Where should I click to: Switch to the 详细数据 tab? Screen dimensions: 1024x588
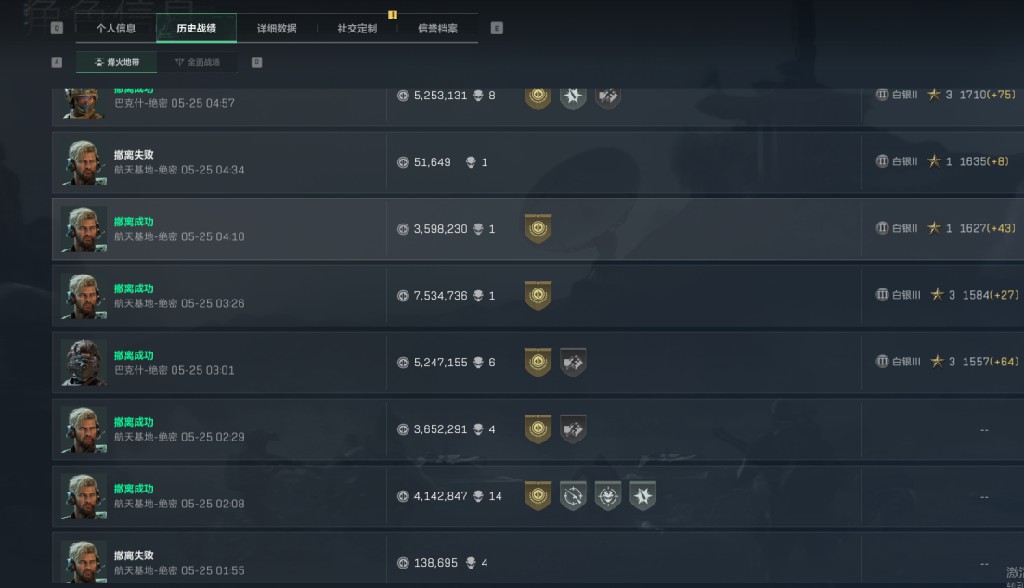[276, 28]
